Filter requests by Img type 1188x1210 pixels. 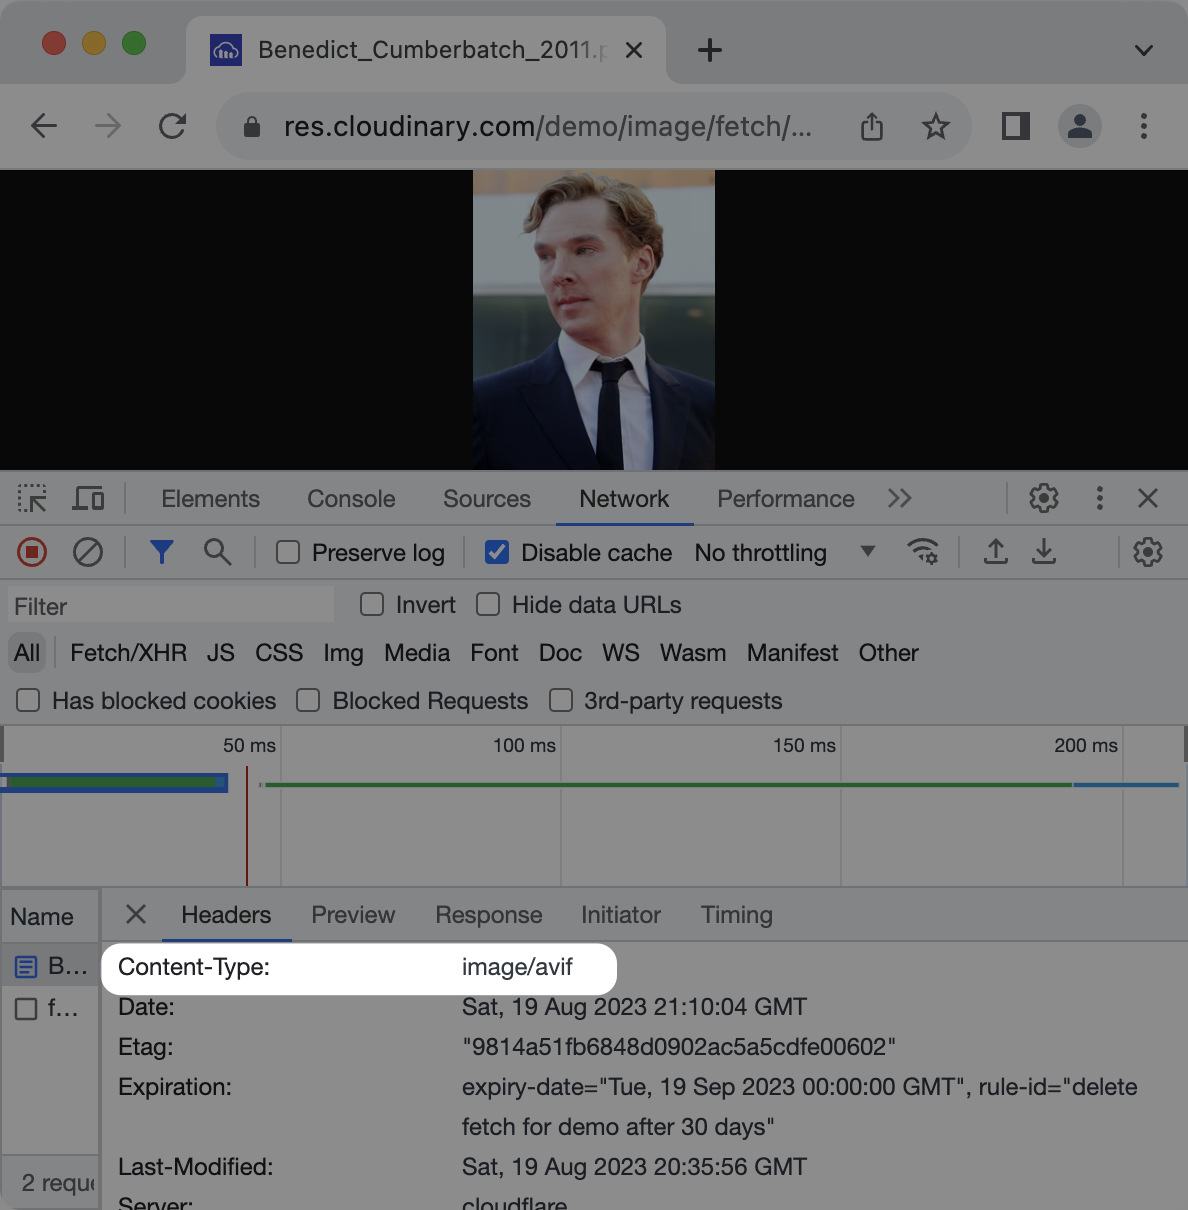click(343, 653)
